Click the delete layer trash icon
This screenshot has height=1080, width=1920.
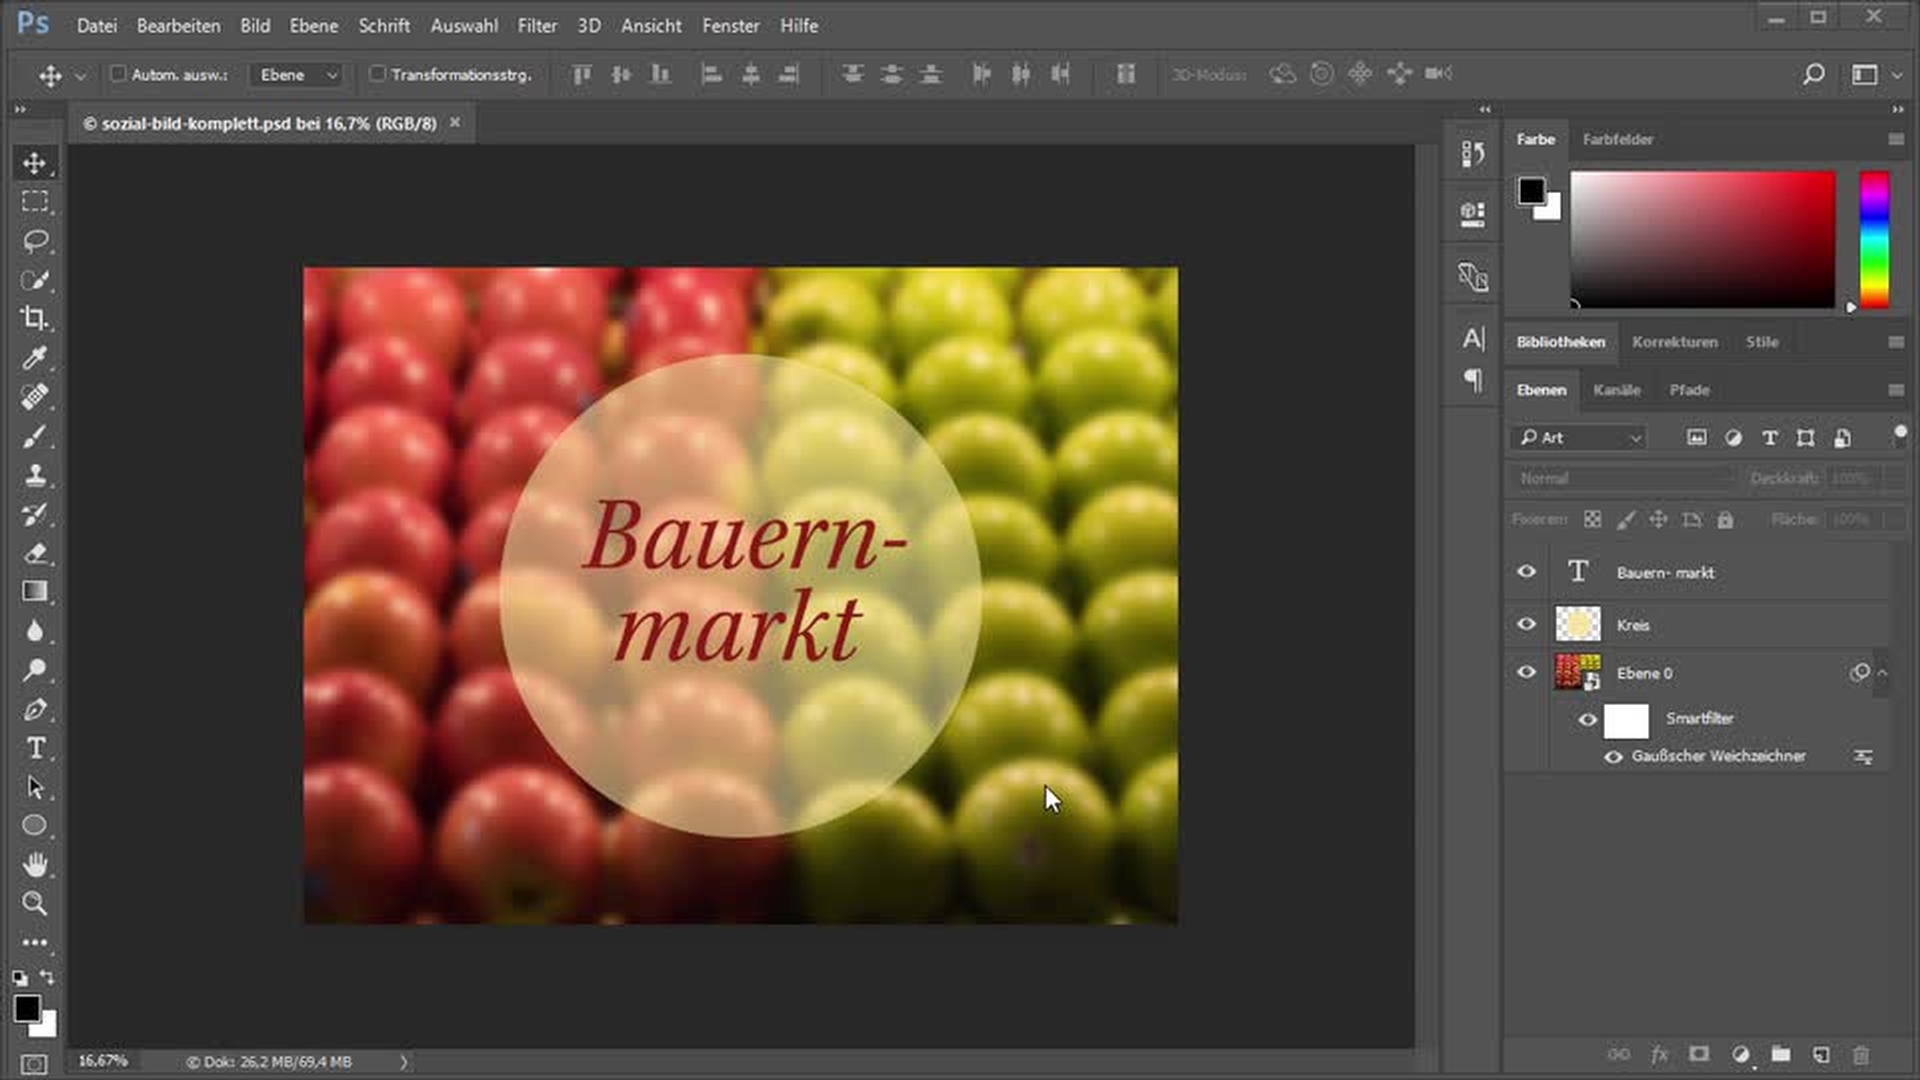pyautogui.click(x=1860, y=1055)
